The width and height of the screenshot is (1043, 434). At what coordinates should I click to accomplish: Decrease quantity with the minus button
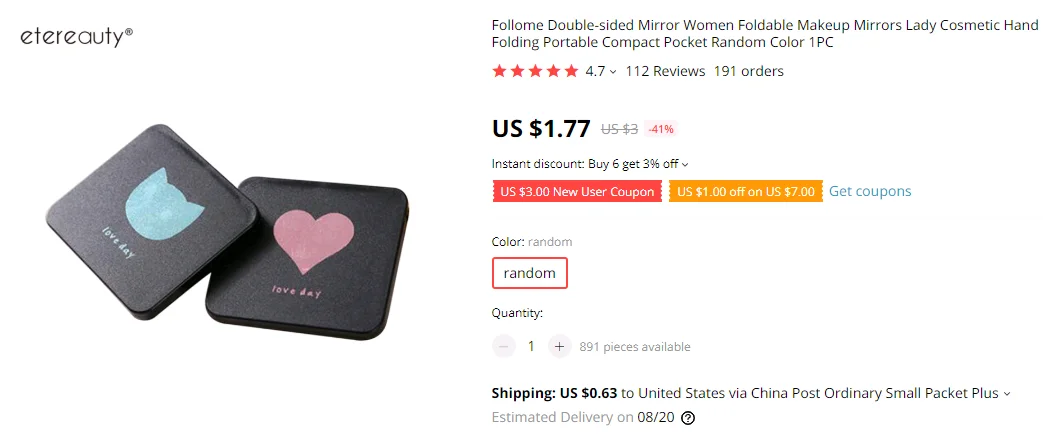504,346
